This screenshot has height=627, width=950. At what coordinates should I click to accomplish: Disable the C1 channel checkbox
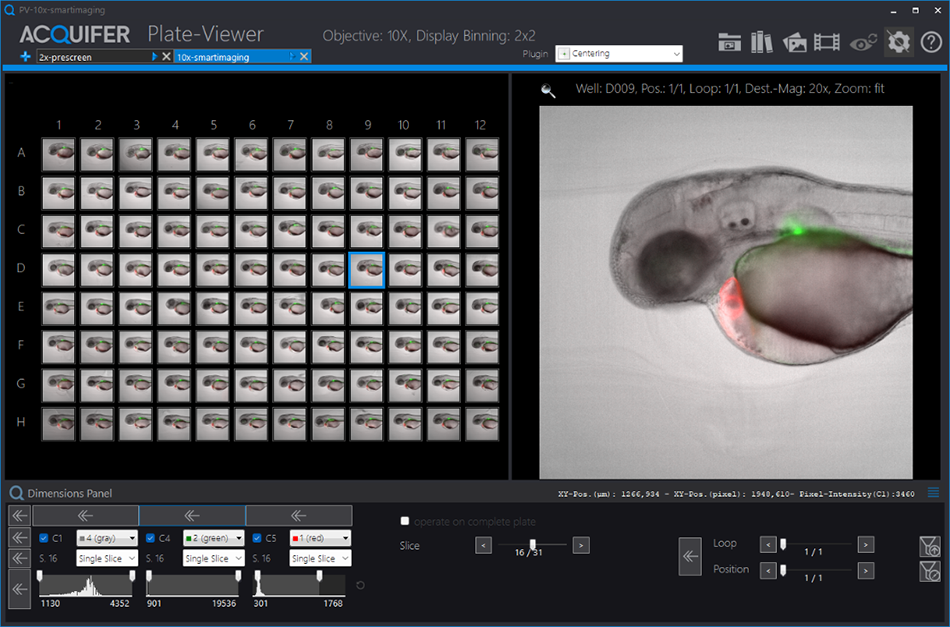[x=42, y=537]
